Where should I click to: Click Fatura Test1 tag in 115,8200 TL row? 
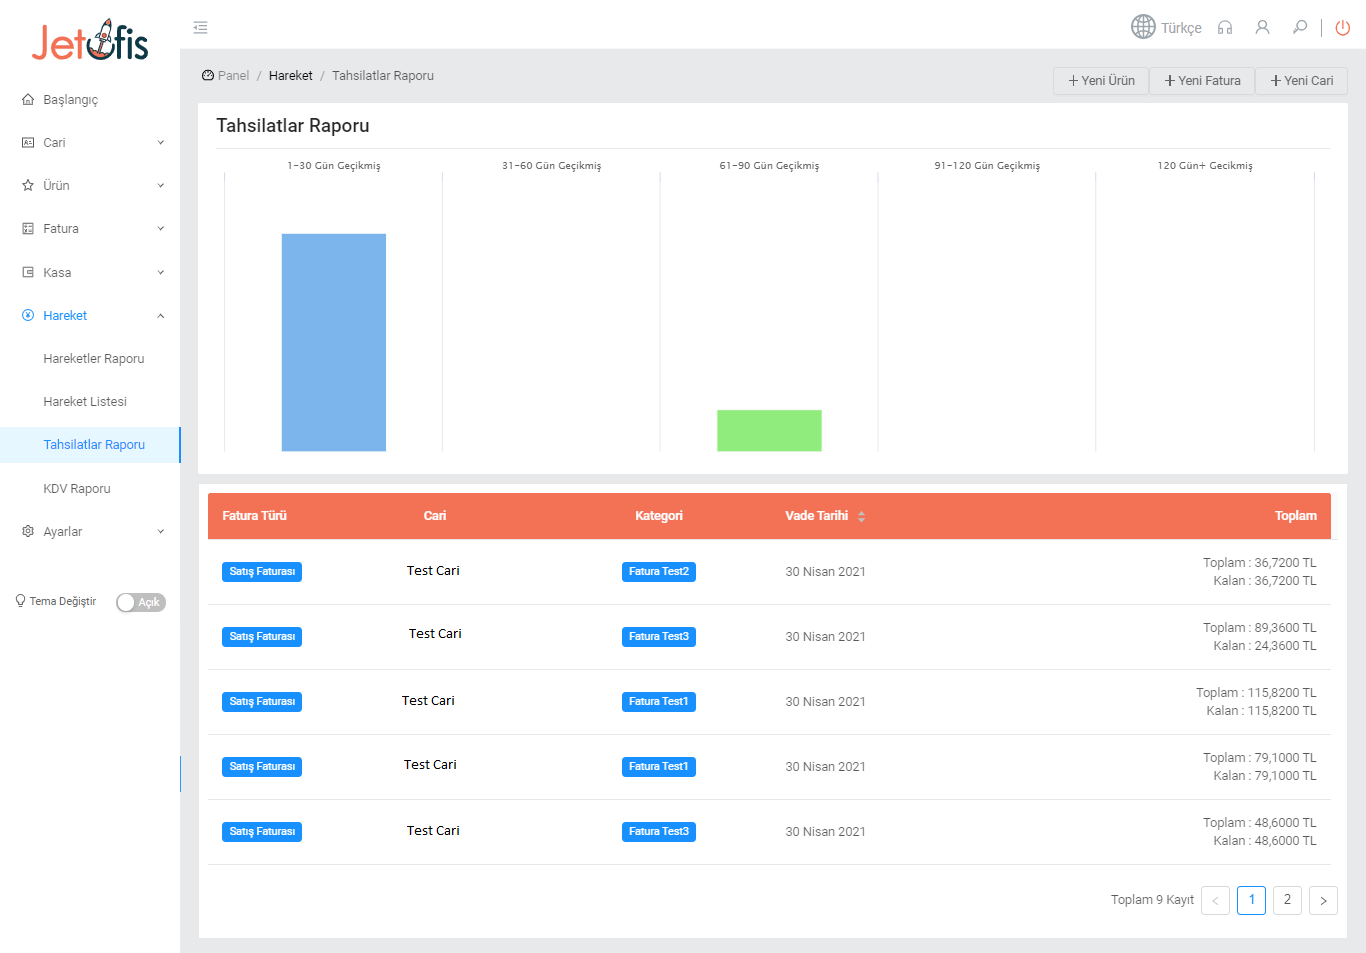(659, 702)
